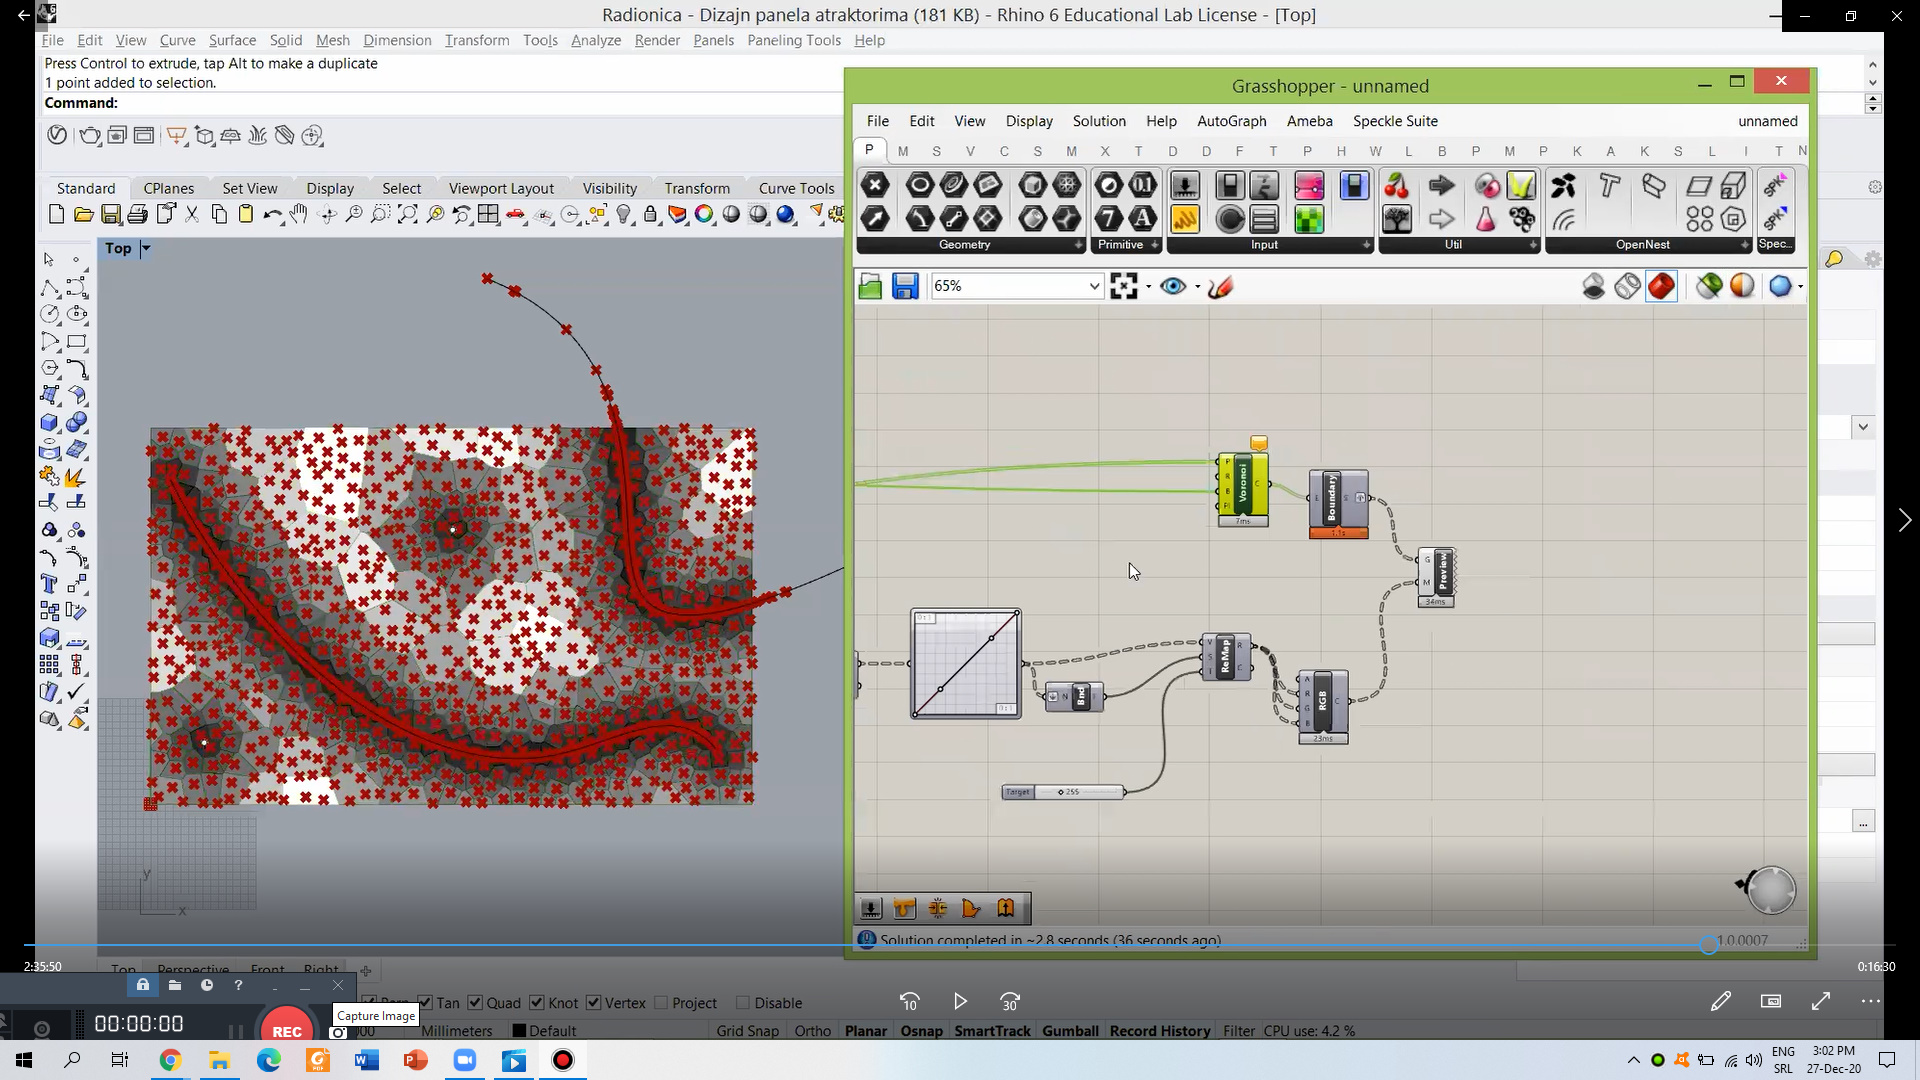Open Grasshopper AutoGraph menu

(1232, 121)
